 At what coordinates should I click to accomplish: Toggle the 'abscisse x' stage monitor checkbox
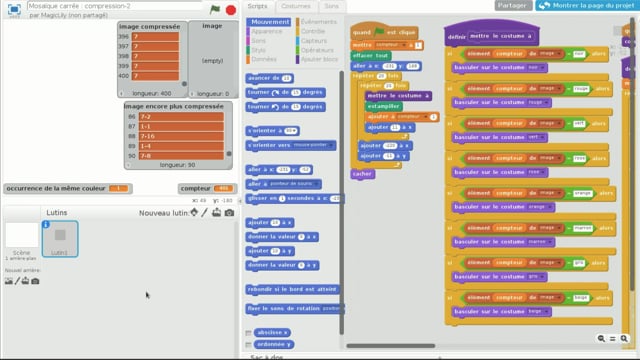coord(248,333)
